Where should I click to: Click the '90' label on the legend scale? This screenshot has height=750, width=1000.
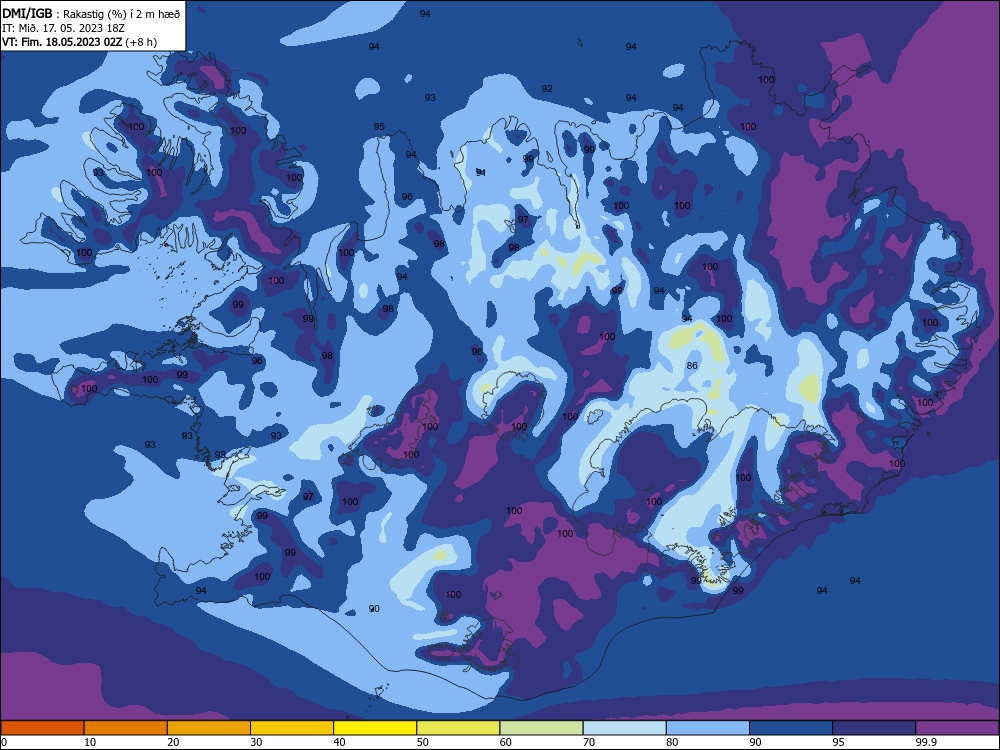[755, 742]
